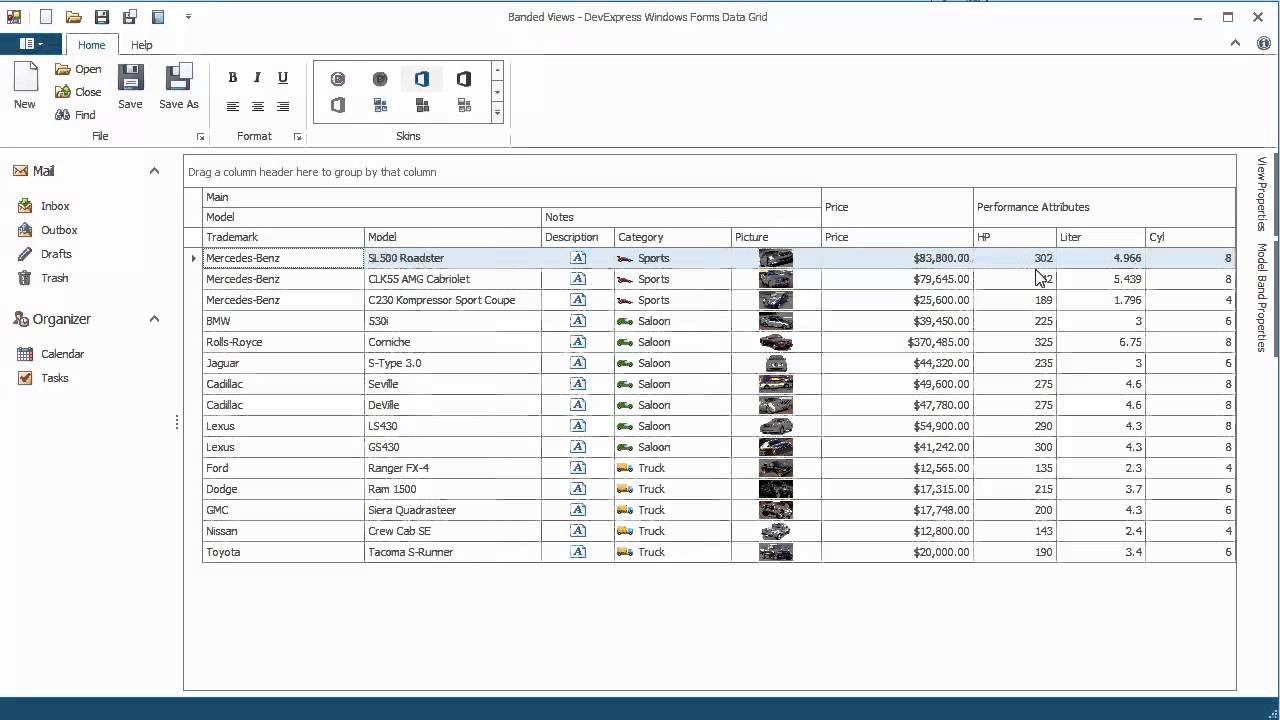Click Close in the File ribbon group
This screenshot has width=1280, height=720.
coord(78,92)
